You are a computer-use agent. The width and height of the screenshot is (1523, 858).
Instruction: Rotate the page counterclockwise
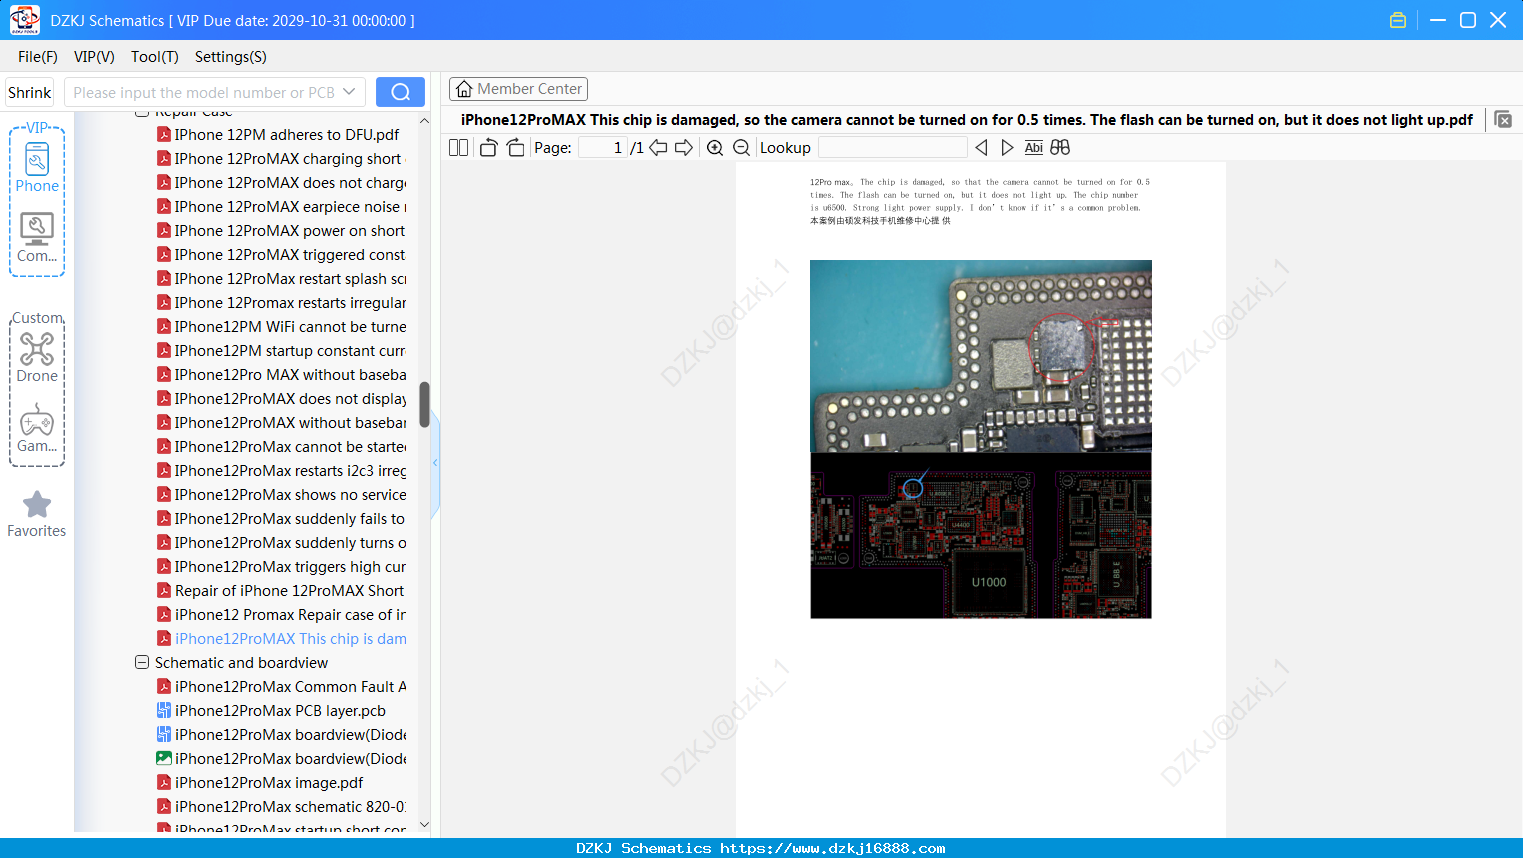click(488, 148)
